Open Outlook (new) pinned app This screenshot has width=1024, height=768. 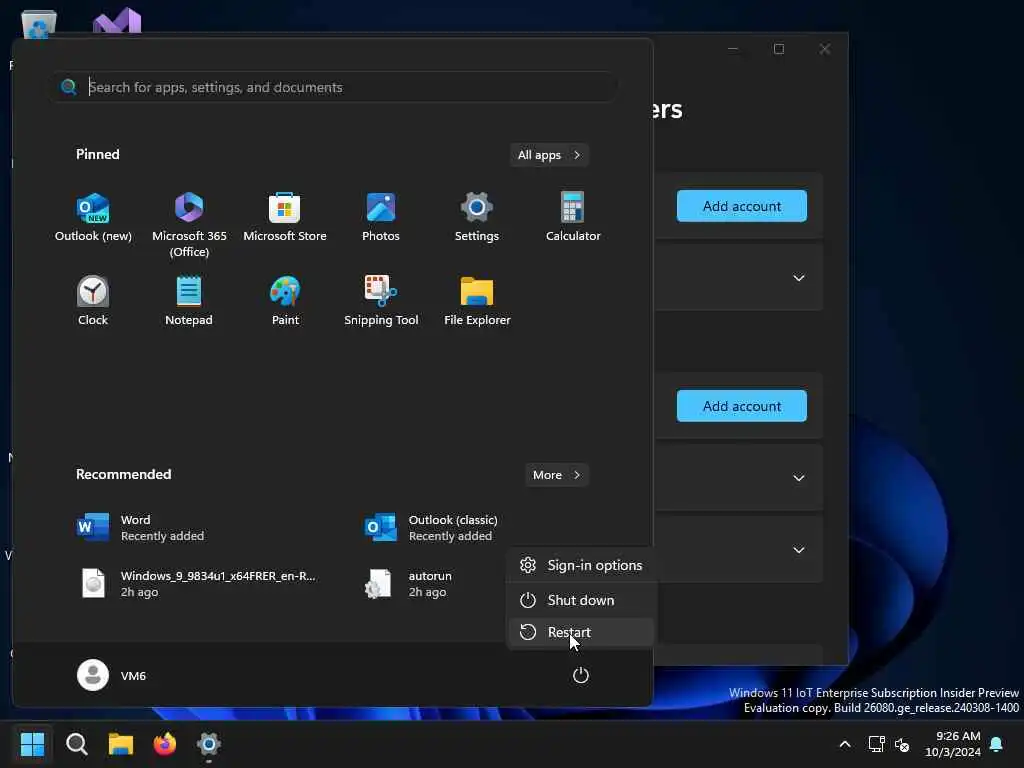pos(93,218)
